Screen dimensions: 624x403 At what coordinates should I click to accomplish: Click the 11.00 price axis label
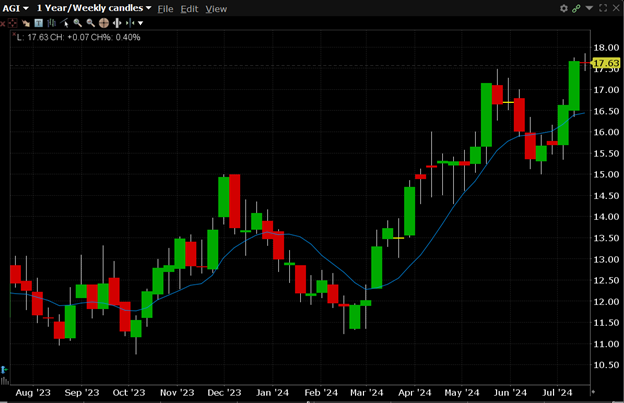[606, 344]
